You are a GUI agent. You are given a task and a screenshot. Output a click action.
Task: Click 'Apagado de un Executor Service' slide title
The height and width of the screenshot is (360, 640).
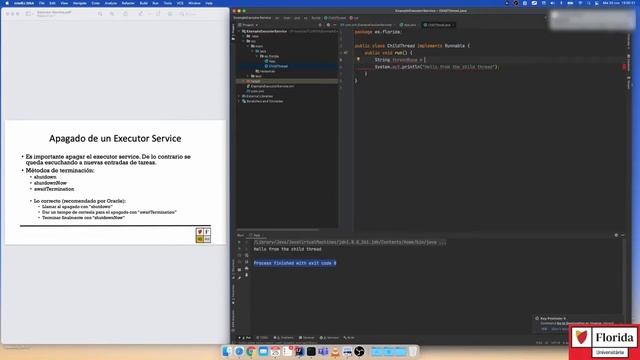coord(115,138)
